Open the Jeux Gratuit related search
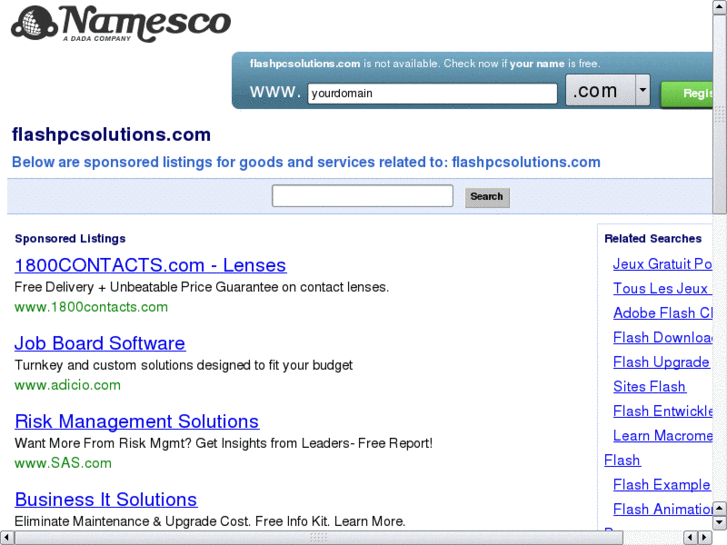 663,264
